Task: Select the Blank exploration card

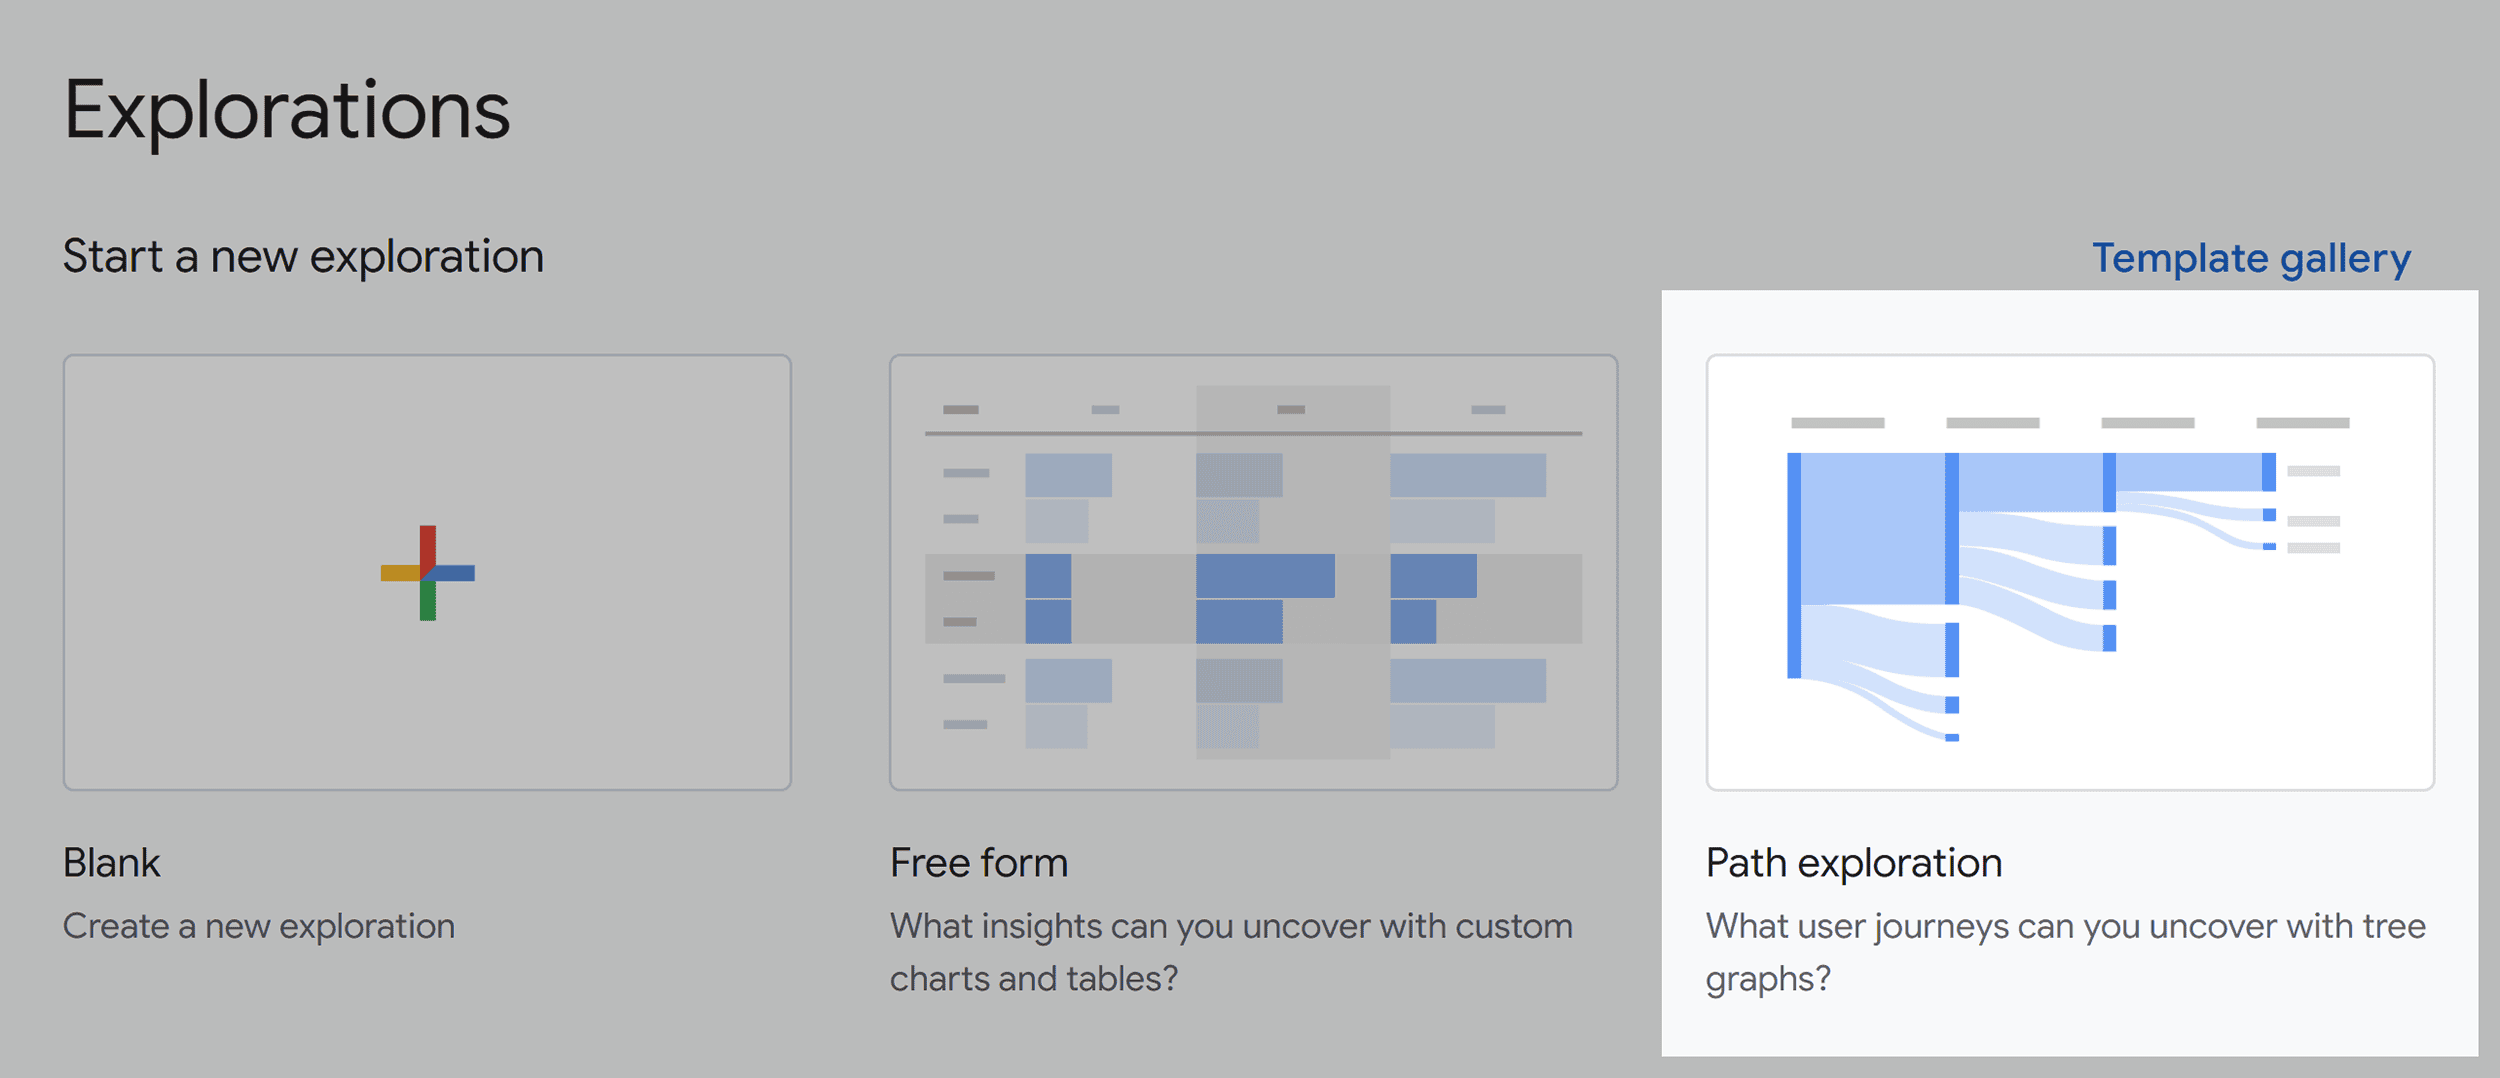Action: (x=427, y=572)
